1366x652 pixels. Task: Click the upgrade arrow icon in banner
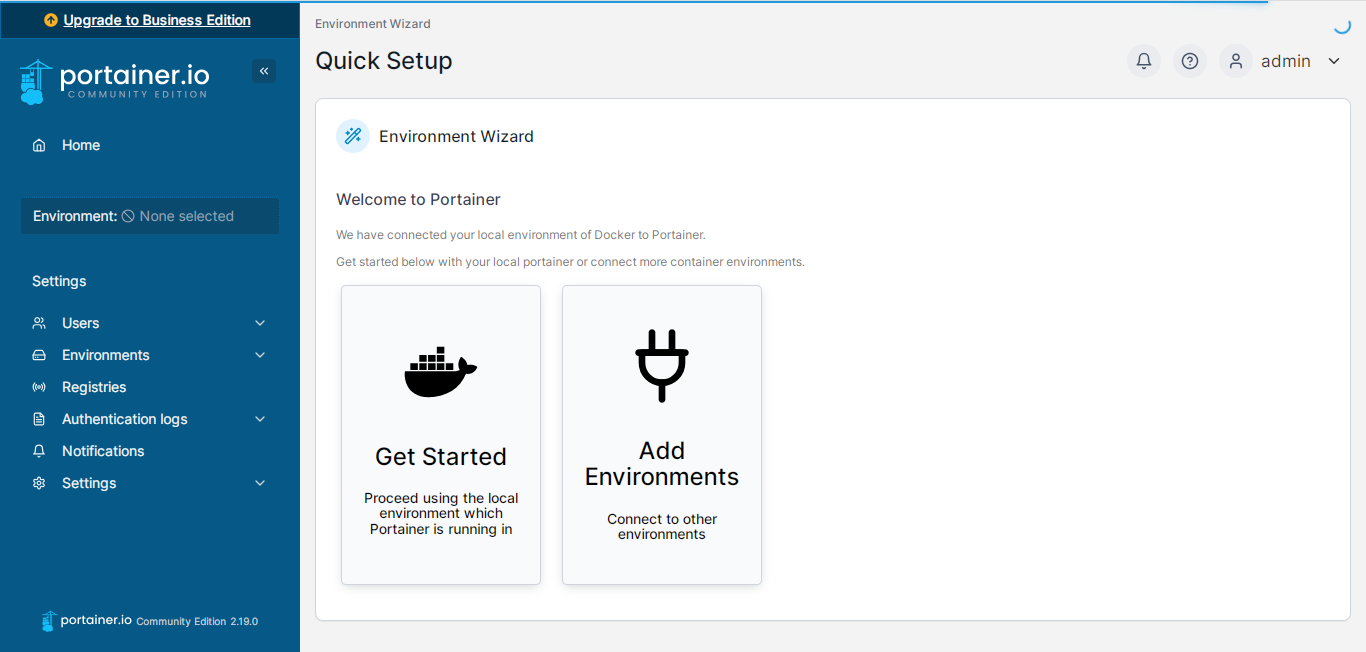[51, 20]
